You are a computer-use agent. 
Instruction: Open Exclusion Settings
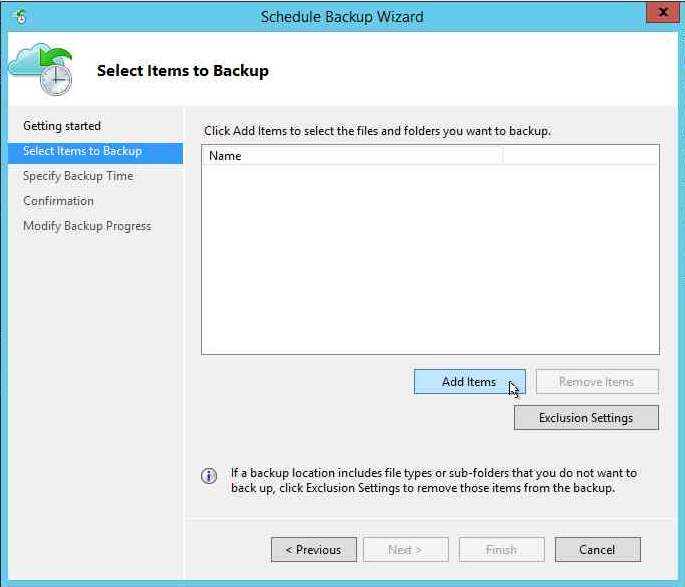point(586,418)
